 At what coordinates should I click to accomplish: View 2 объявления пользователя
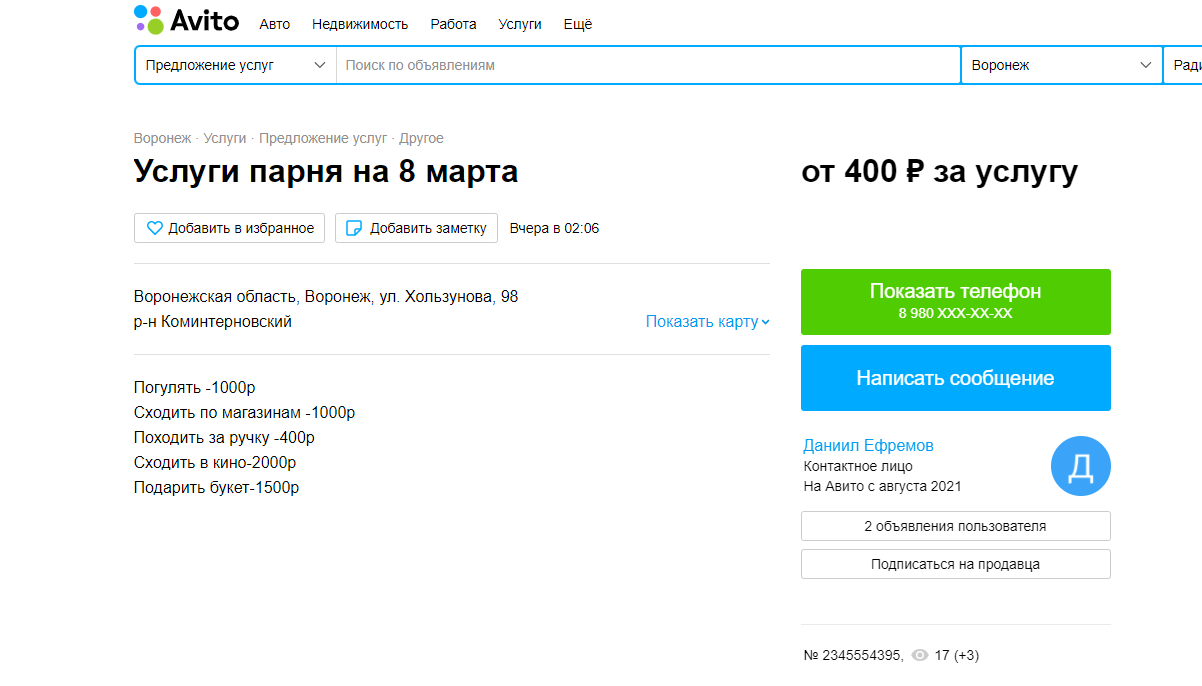coord(955,526)
